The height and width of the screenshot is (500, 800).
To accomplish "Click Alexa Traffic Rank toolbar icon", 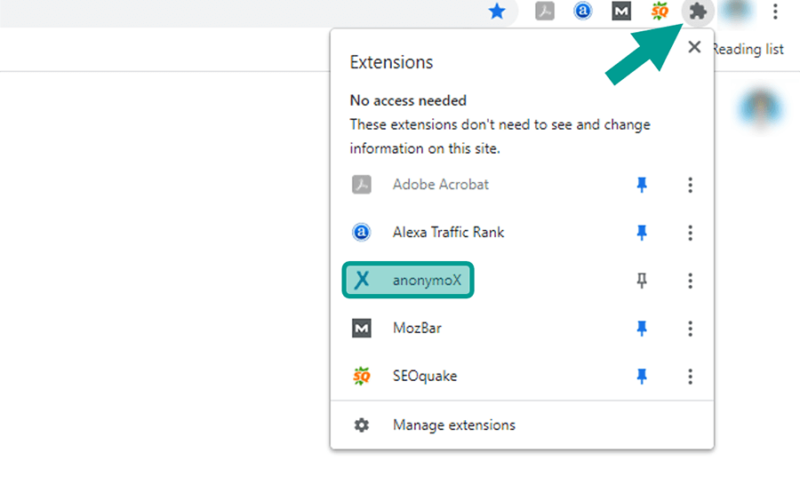I will tap(583, 11).
